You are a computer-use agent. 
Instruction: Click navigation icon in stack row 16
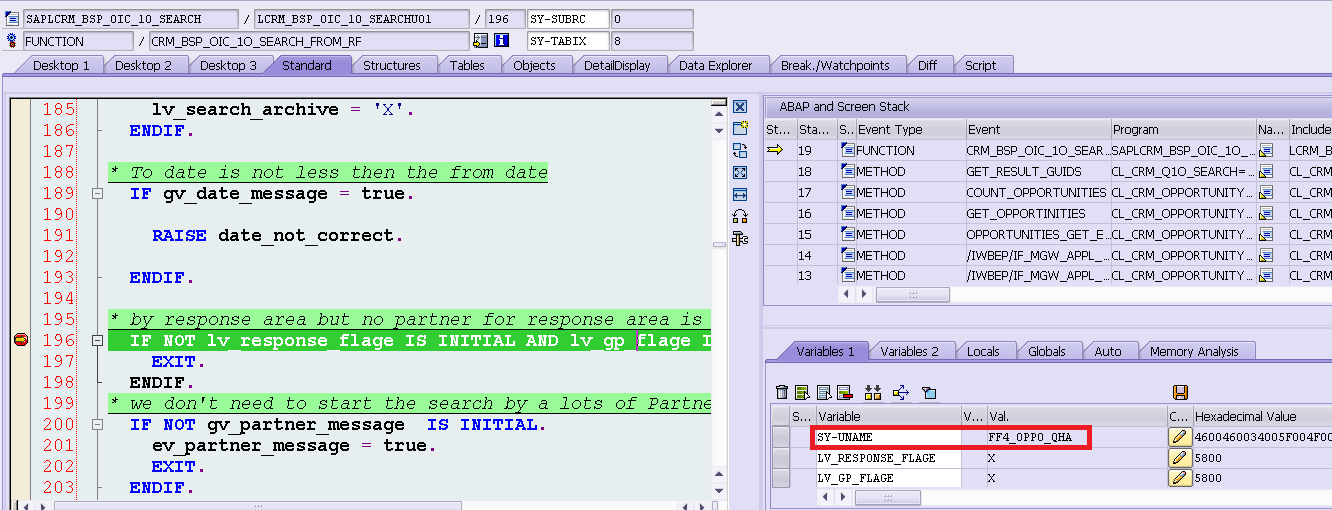(1265, 213)
